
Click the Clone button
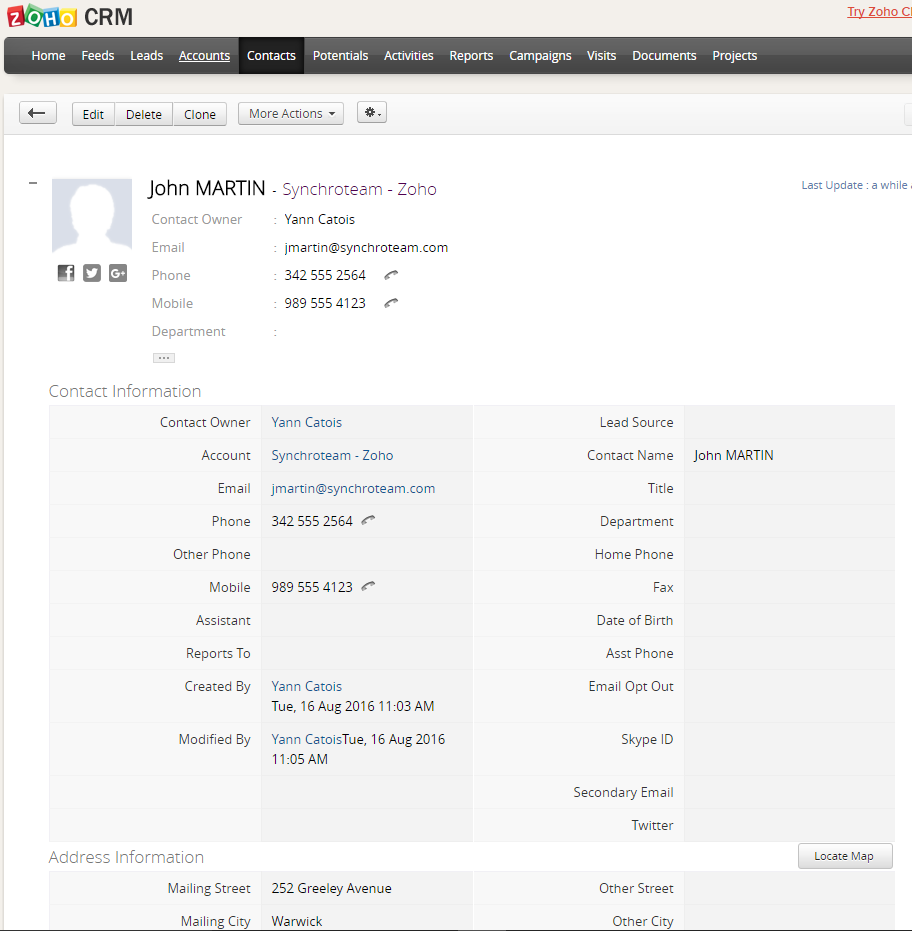click(200, 114)
